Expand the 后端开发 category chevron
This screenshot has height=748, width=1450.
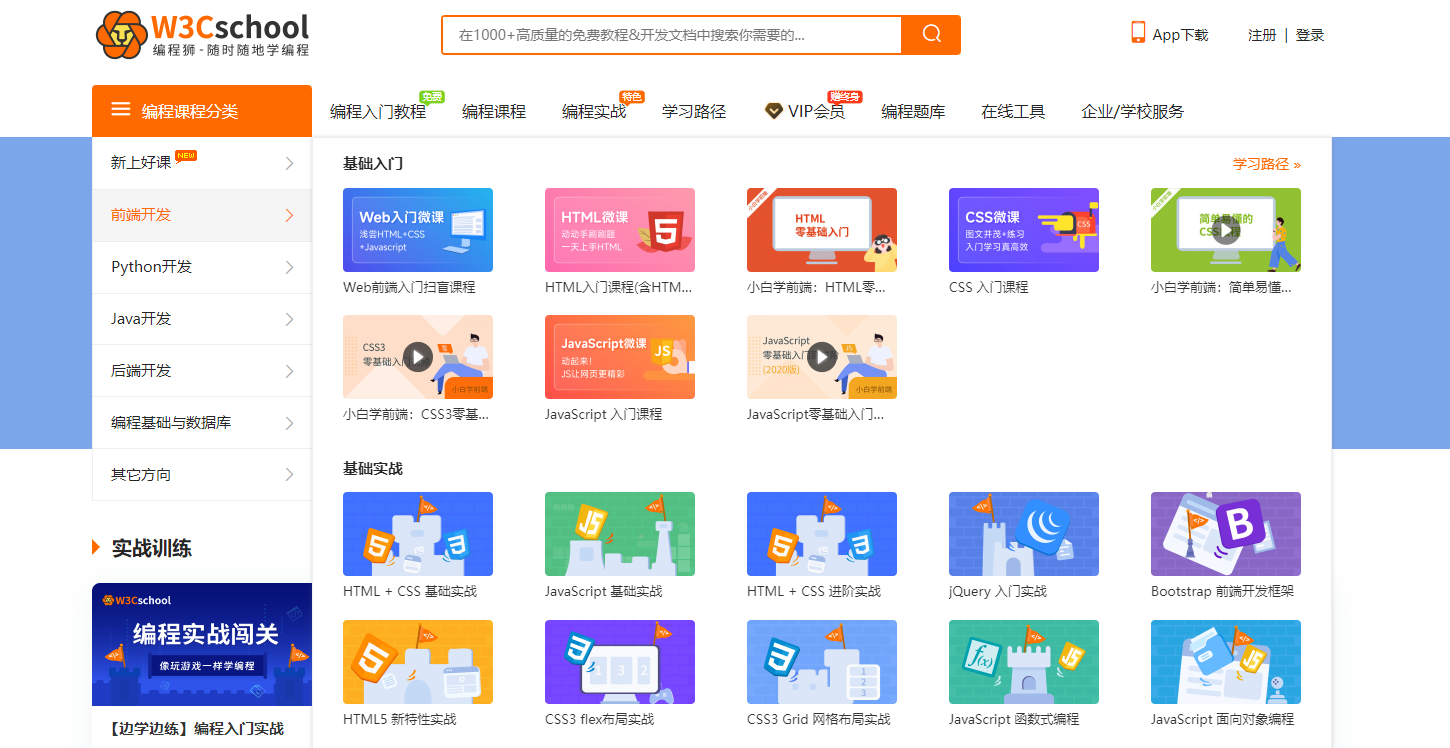[x=289, y=371]
